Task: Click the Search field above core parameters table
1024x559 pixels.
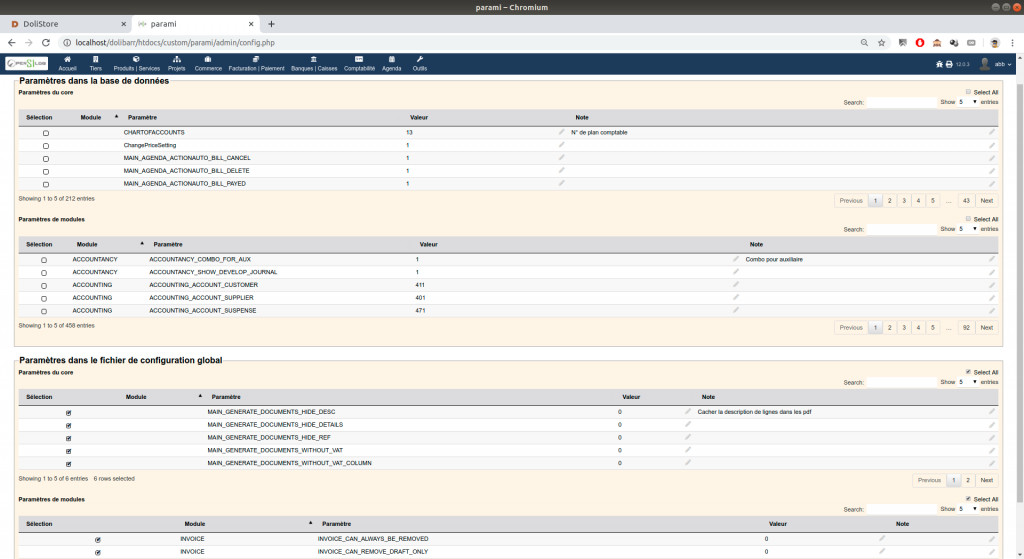Action: (900, 102)
